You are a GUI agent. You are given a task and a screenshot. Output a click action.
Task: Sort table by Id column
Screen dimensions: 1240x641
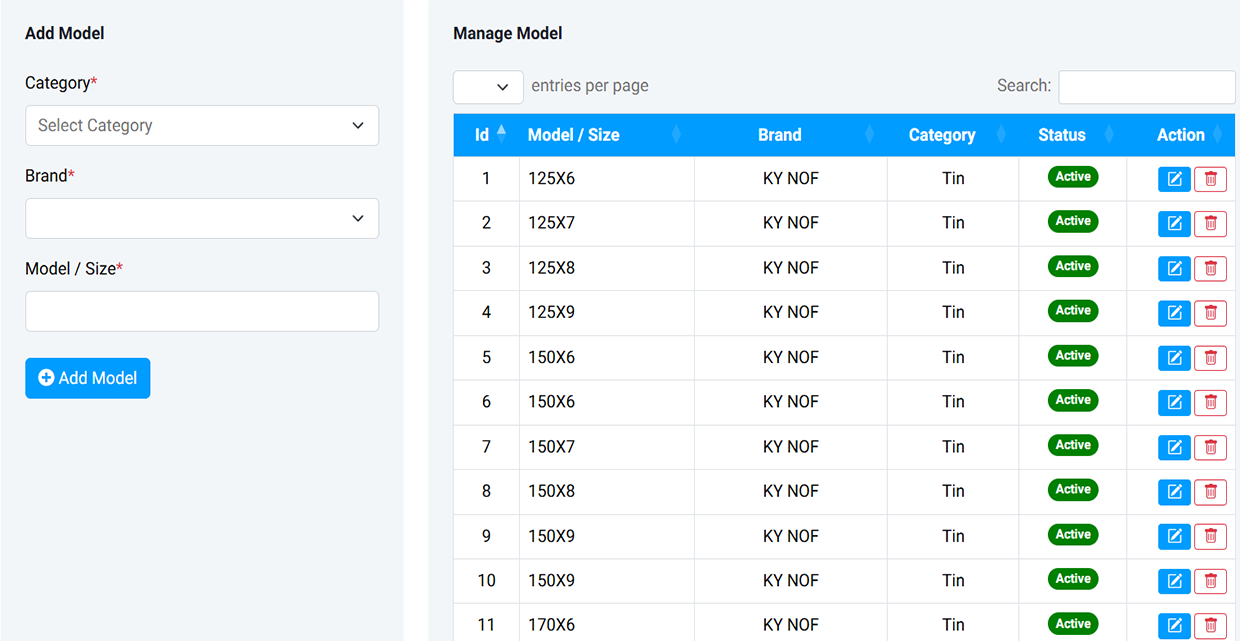(x=486, y=135)
